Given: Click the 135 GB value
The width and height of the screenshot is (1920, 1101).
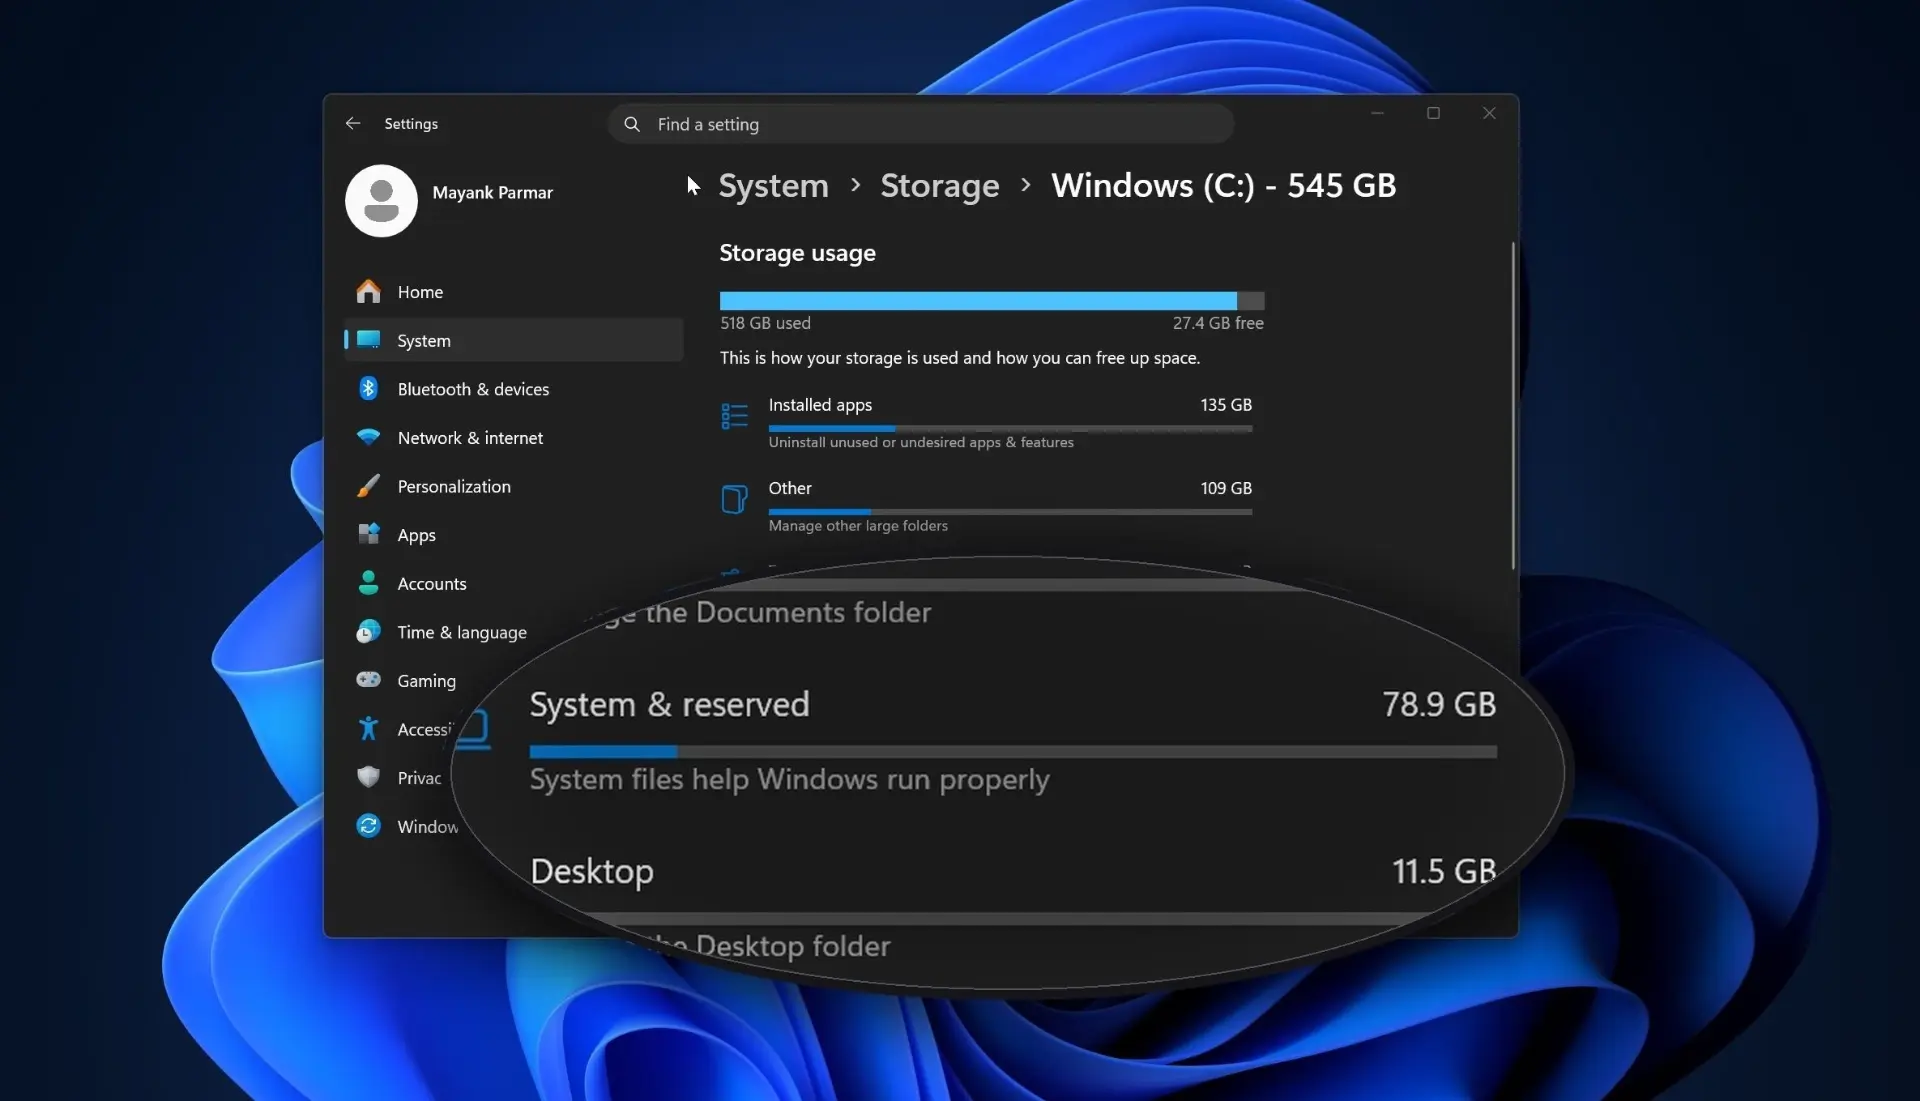Looking at the screenshot, I should pos(1226,405).
